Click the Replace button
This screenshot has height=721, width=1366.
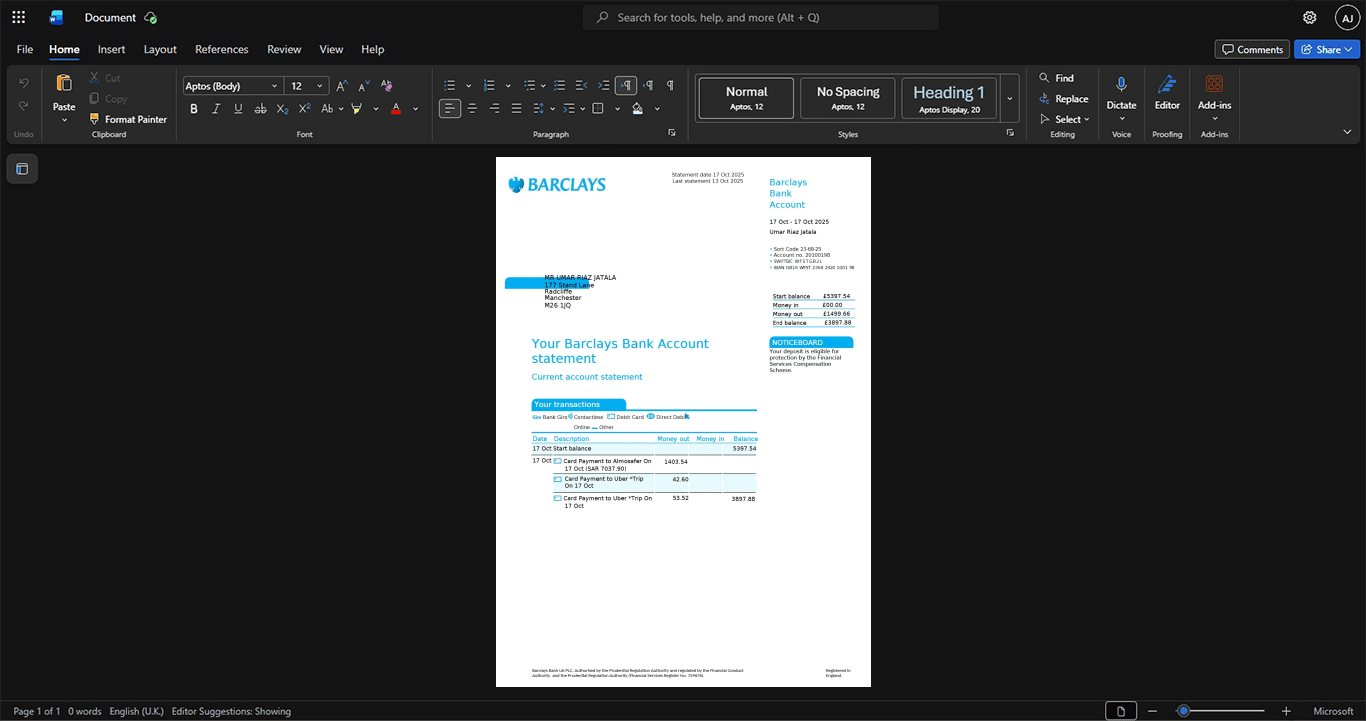pos(1064,98)
